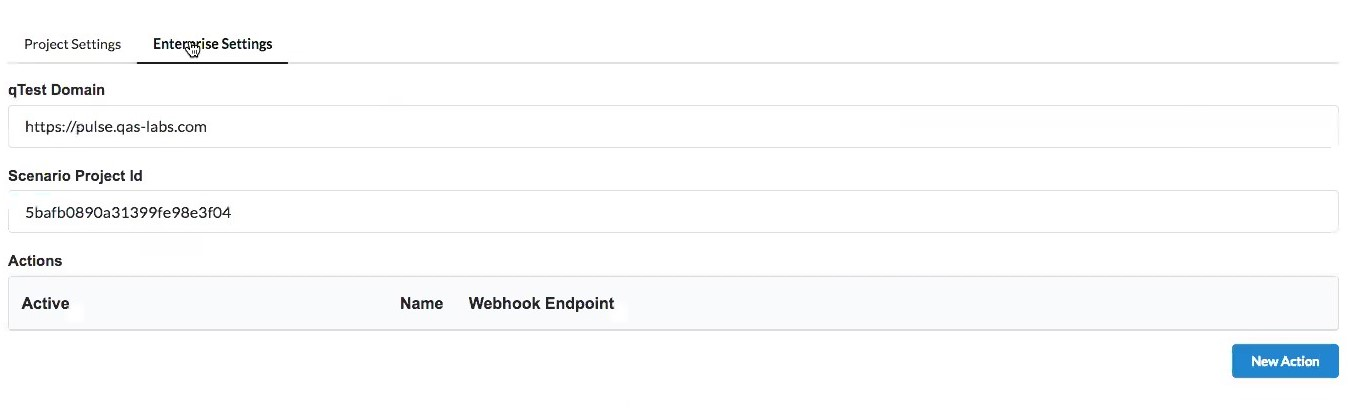Select the Enterprise Settings tab
This screenshot has height=408, width=1368.
tap(212, 44)
